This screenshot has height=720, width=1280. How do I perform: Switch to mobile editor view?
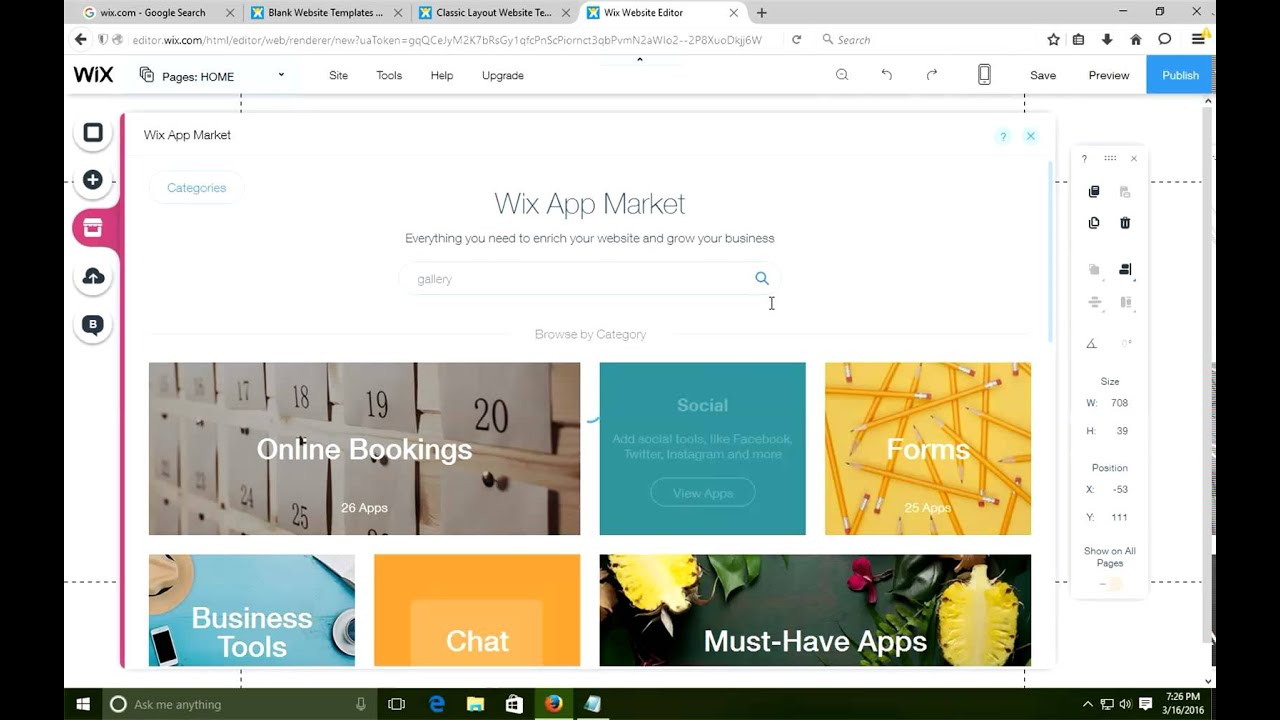984,75
